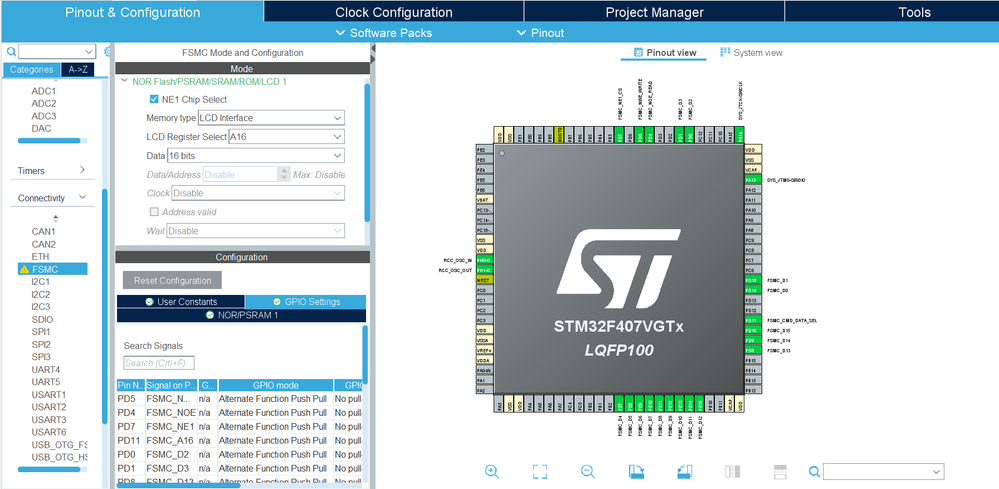This screenshot has height=489, width=999.
Task: Click Reset Configuration button
Action: (172, 280)
